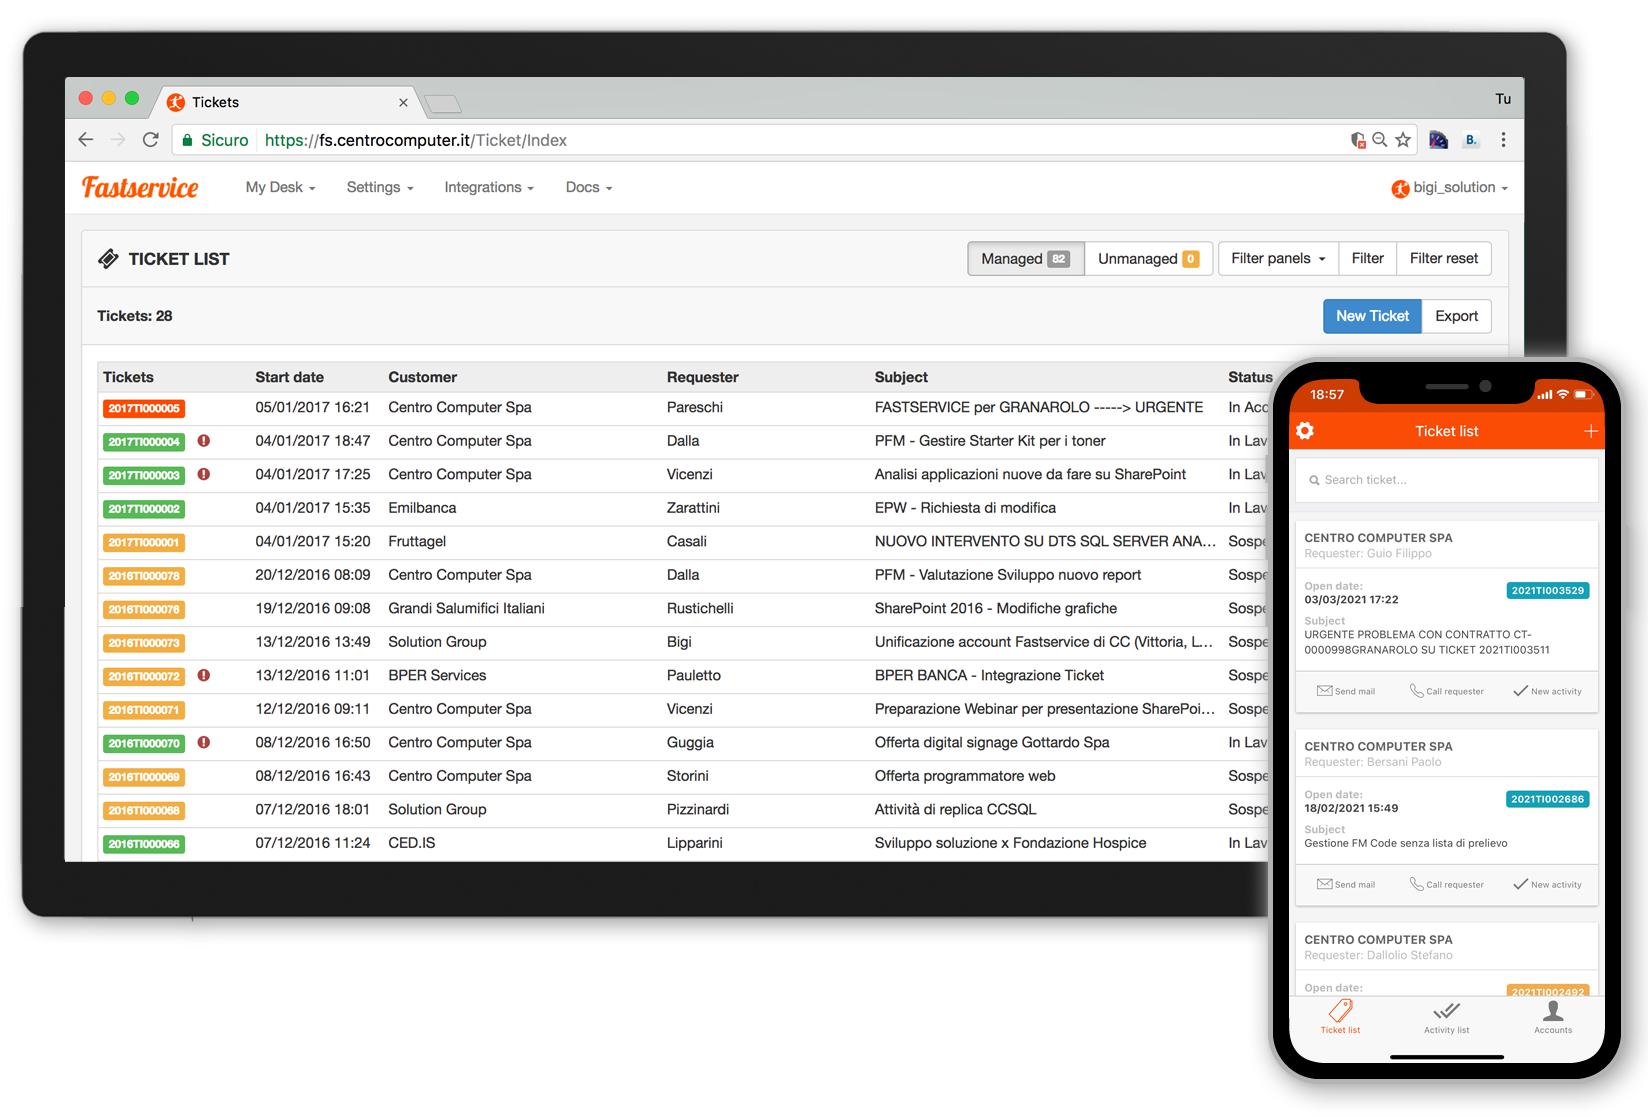The image size is (1648, 1120).
Task: Open Activity list tab on phone
Action: coord(1447,1017)
